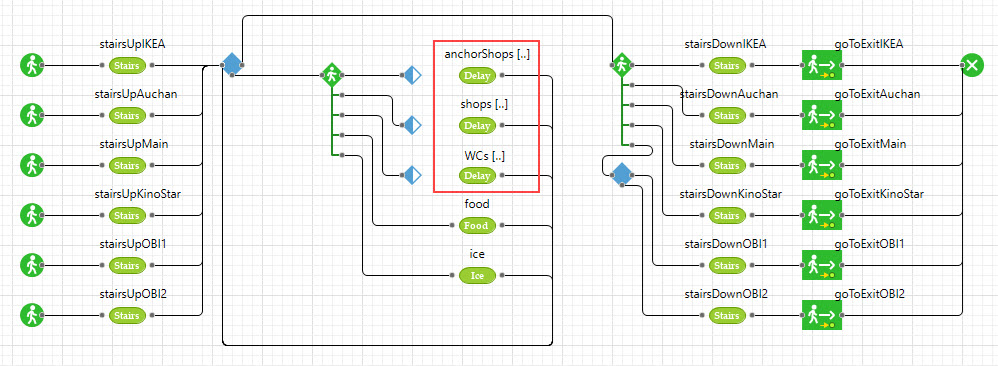Click the anchorShops Delay block
This screenshot has height=366, width=998.
pos(477,76)
